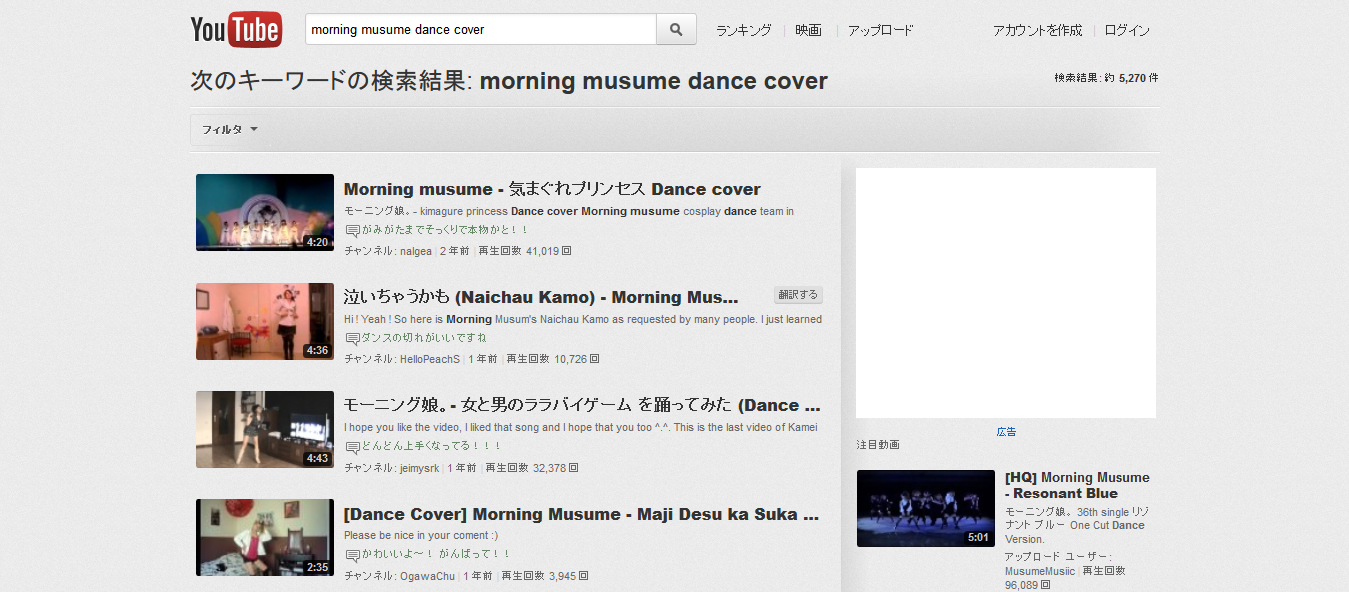
Task: Click the 4:43 duration badge
Action: tap(318, 459)
